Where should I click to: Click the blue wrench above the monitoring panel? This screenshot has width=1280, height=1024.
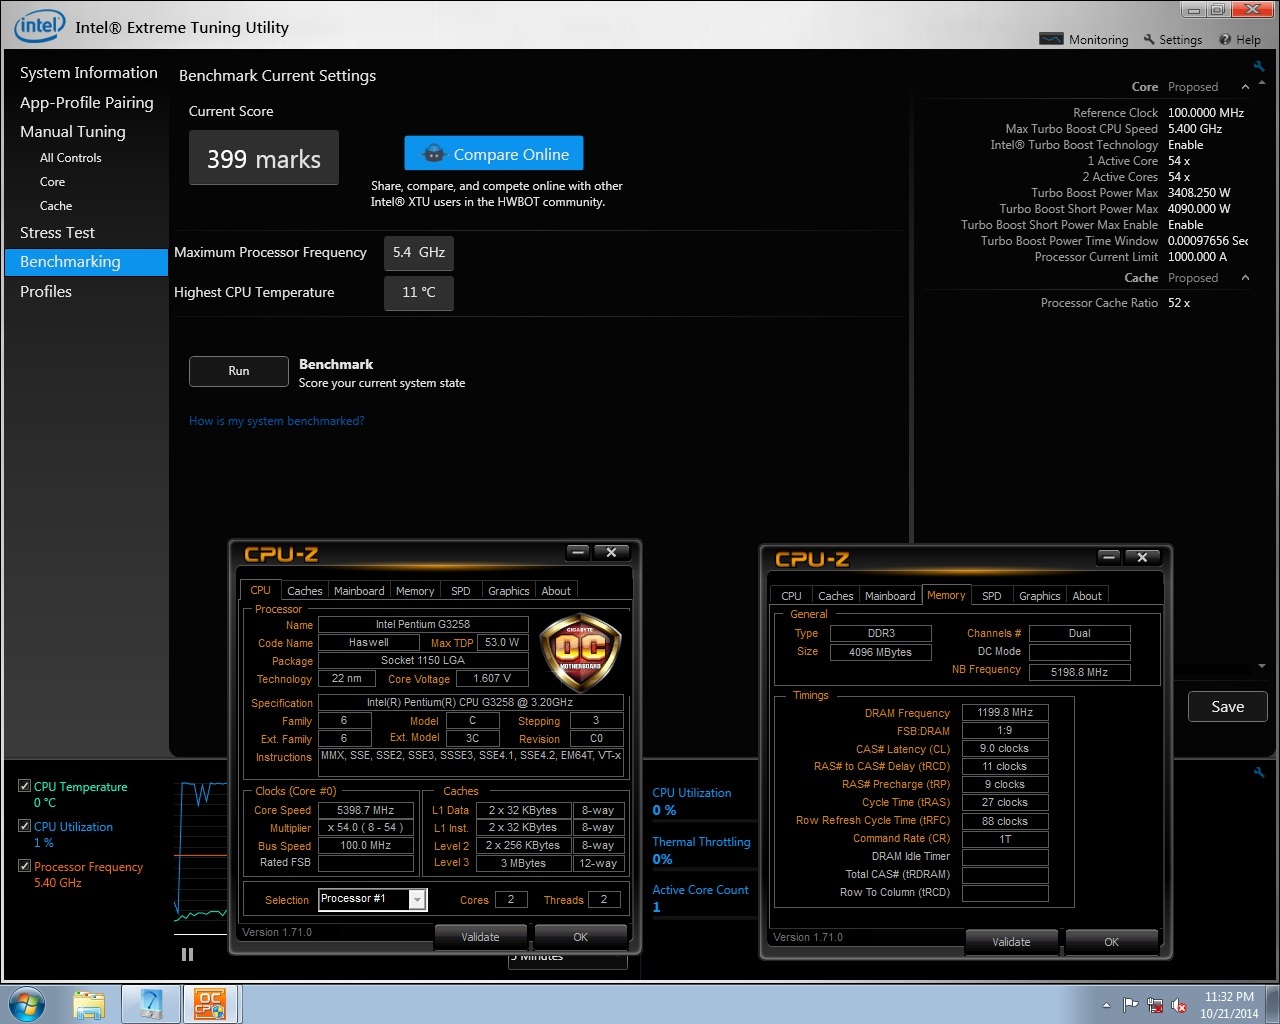1259,772
